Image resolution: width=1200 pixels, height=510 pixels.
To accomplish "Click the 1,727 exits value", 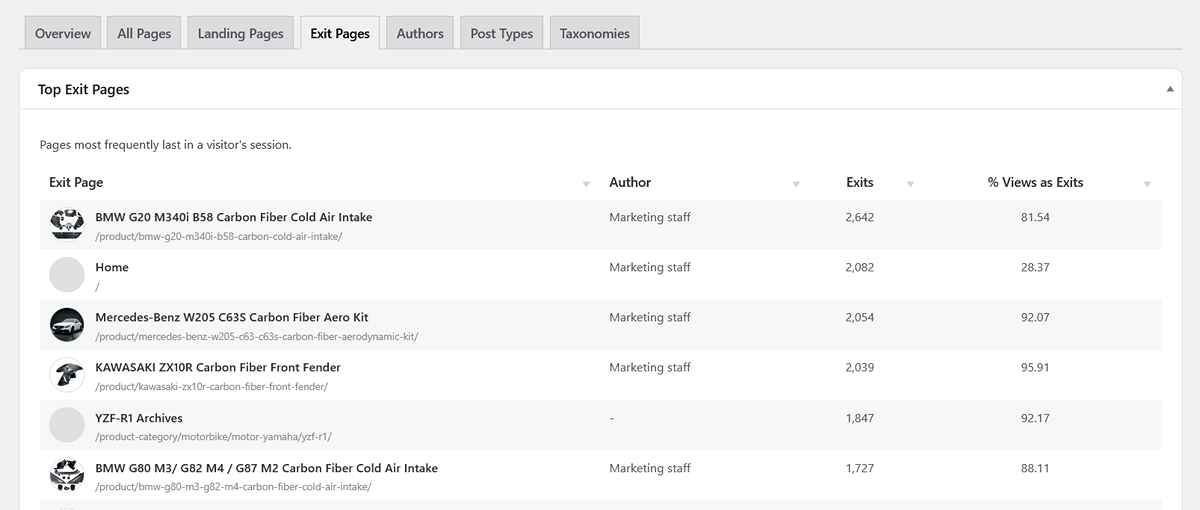I will (860, 468).
